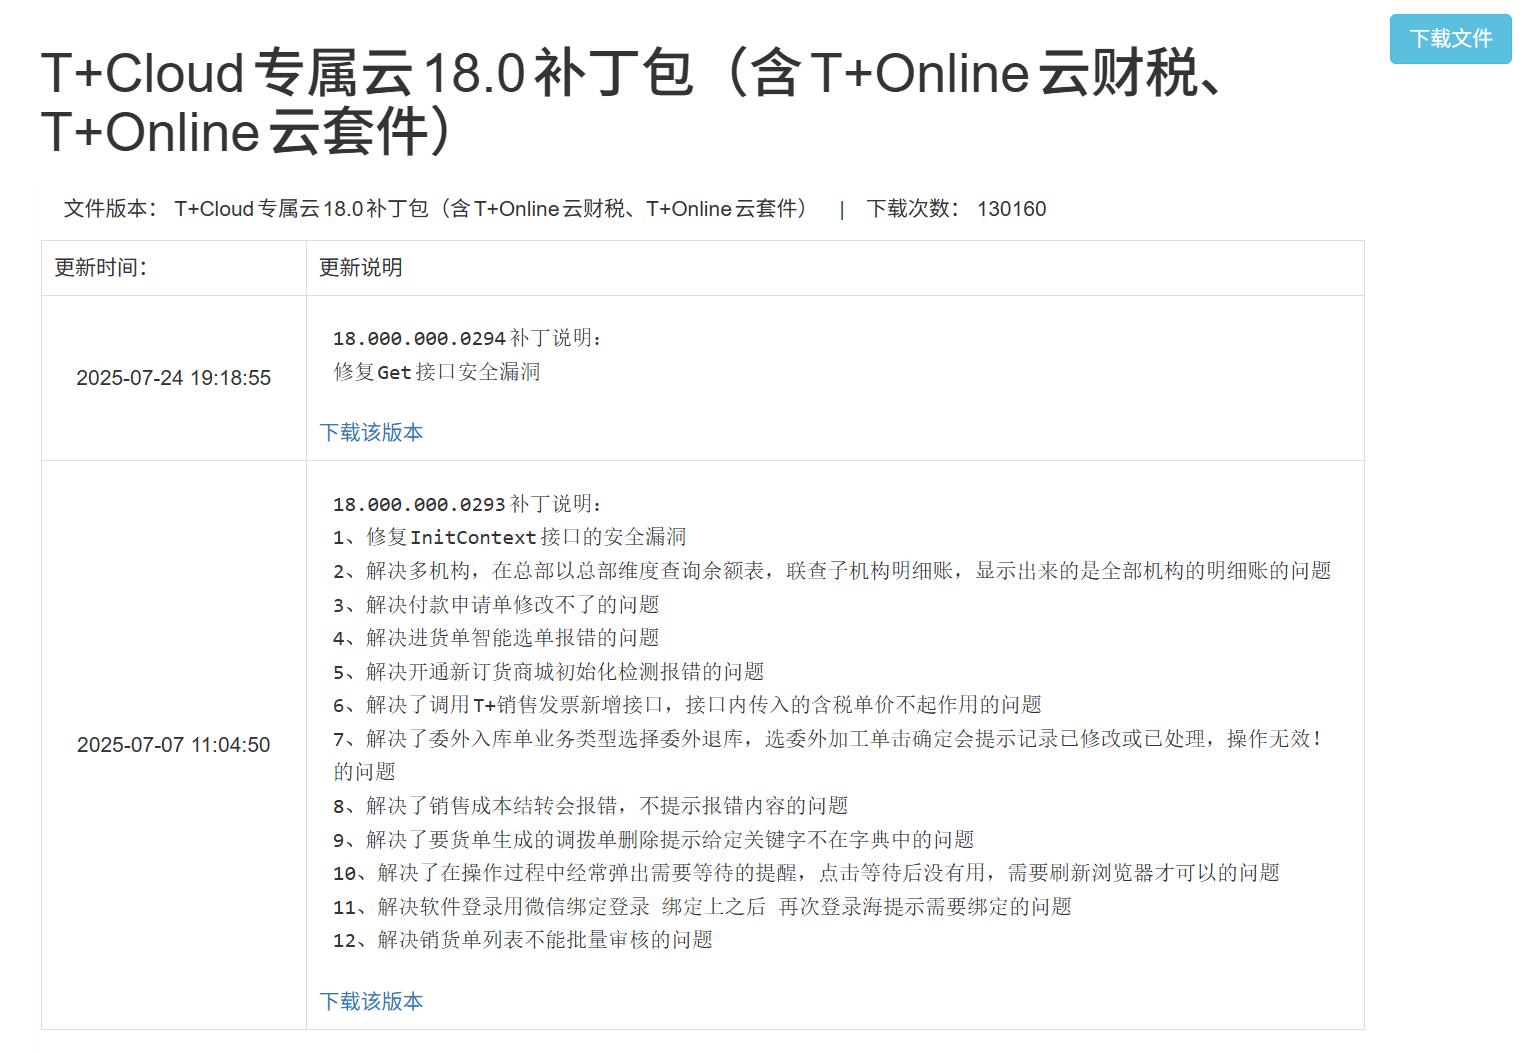Click the 2025-07-24 19:18:55 timestamp cell
The height and width of the screenshot is (1053, 1535).
(x=174, y=378)
